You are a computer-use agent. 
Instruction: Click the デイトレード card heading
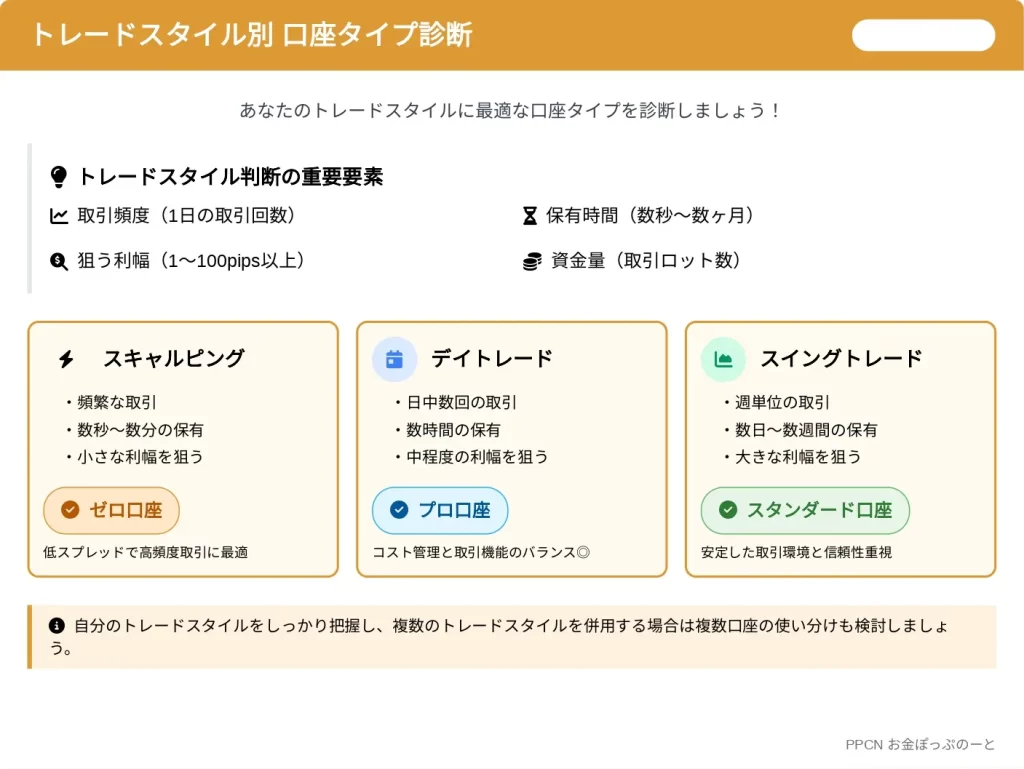pyautogui.click(x=492, y=358)
